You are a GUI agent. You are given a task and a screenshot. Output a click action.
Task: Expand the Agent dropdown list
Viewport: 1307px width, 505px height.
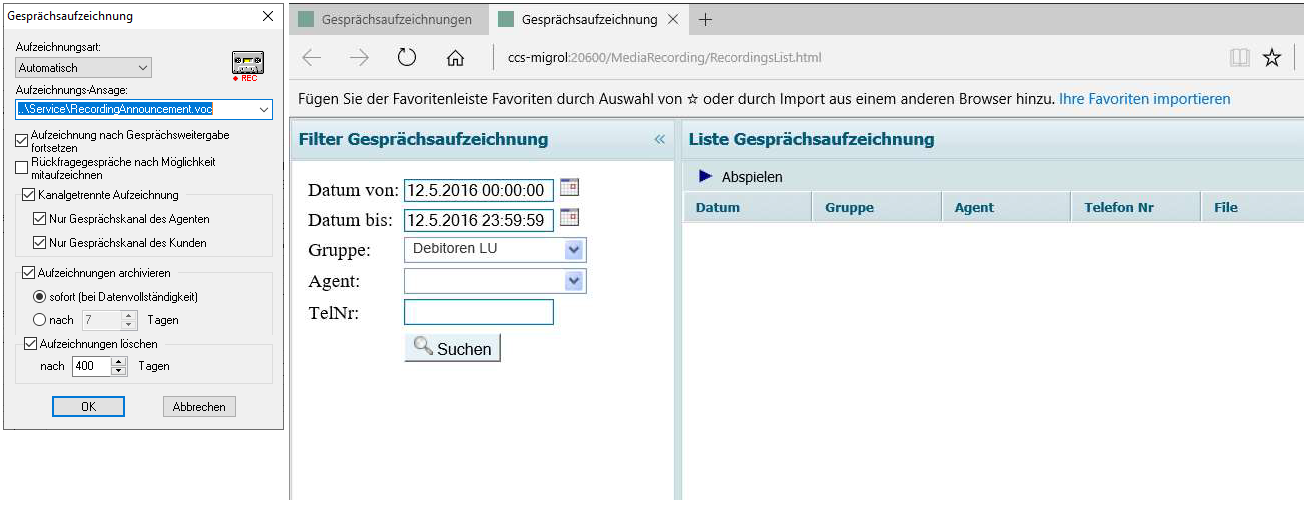(x=574, y=281)
